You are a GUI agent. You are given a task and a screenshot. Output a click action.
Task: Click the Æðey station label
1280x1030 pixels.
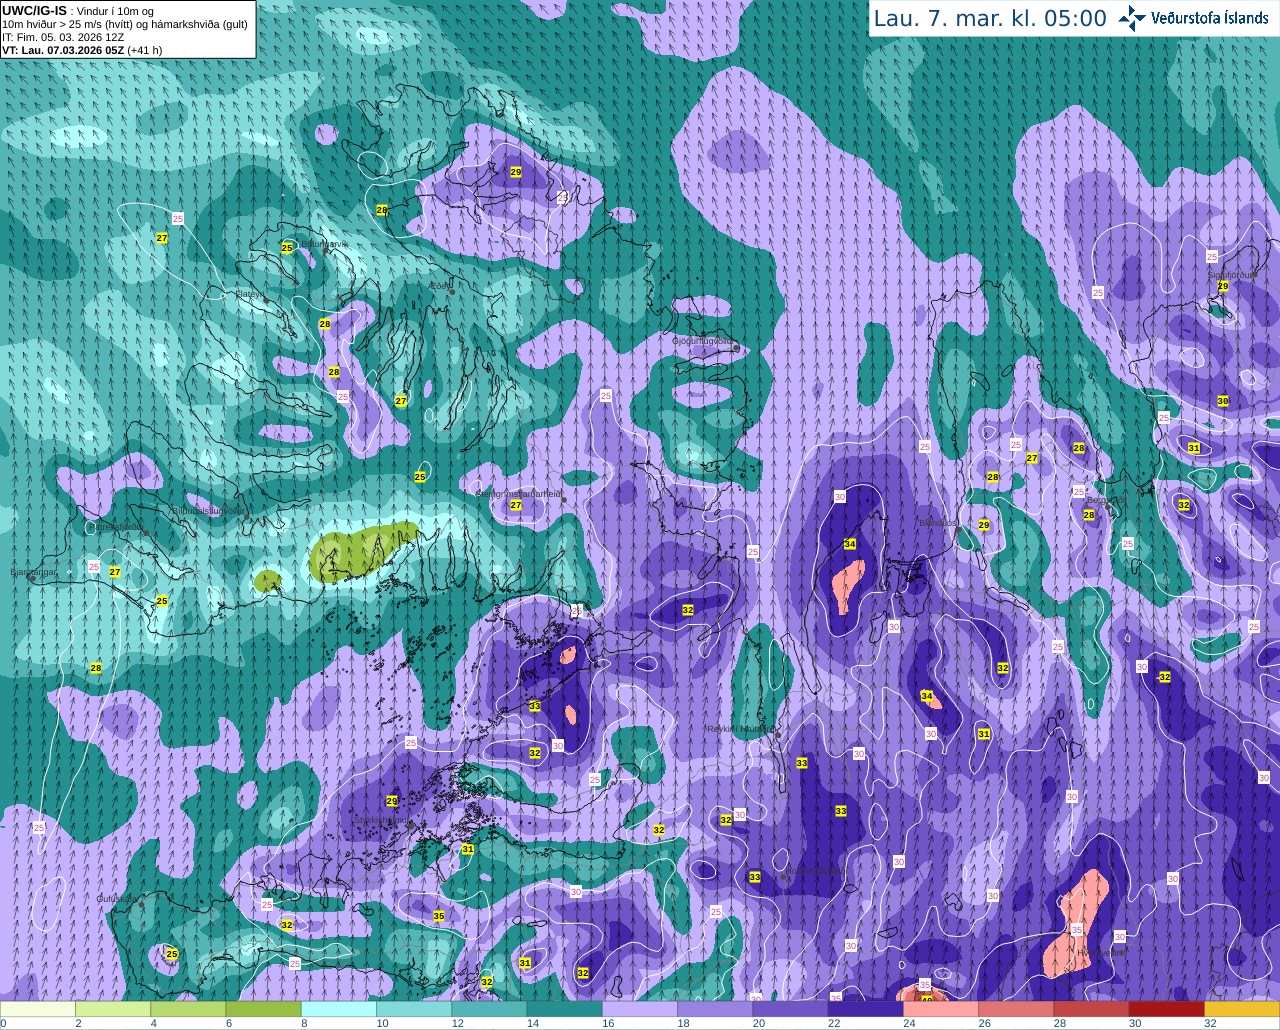pyautogui.click(x=440, y=286)
